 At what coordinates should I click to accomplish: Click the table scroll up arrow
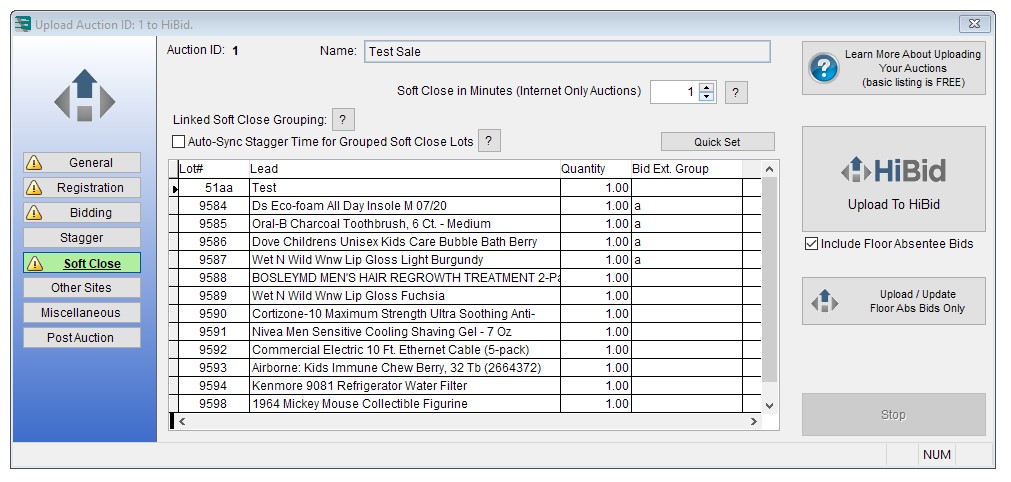[769, 169]
